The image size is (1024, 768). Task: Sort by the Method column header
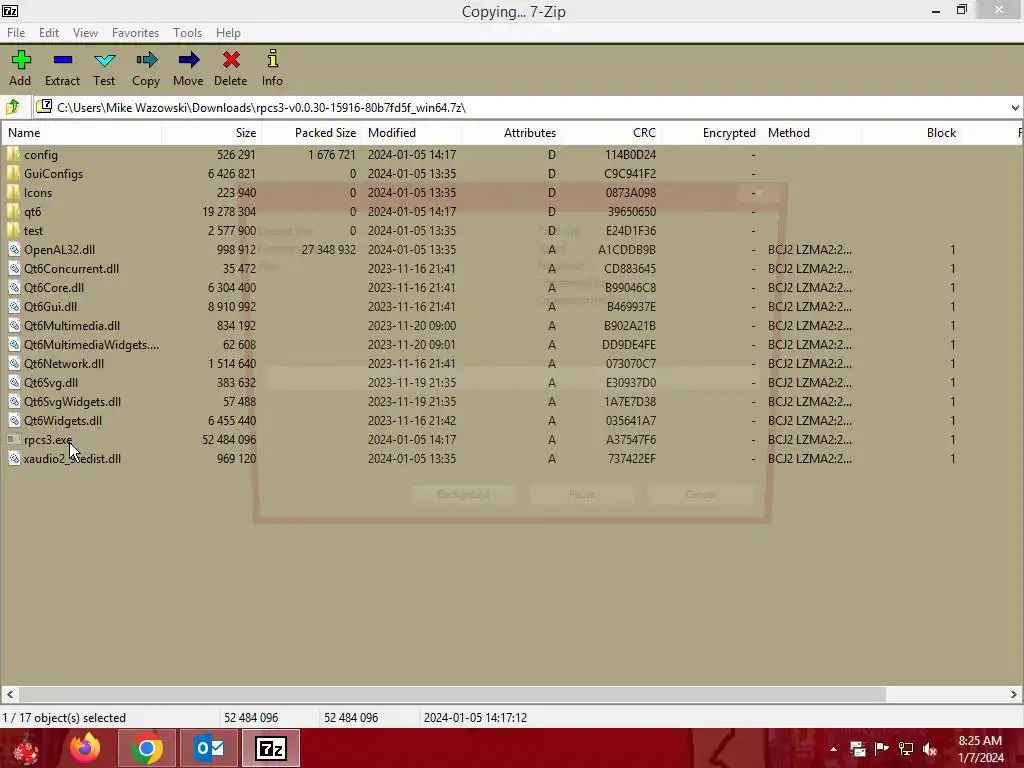812,133
